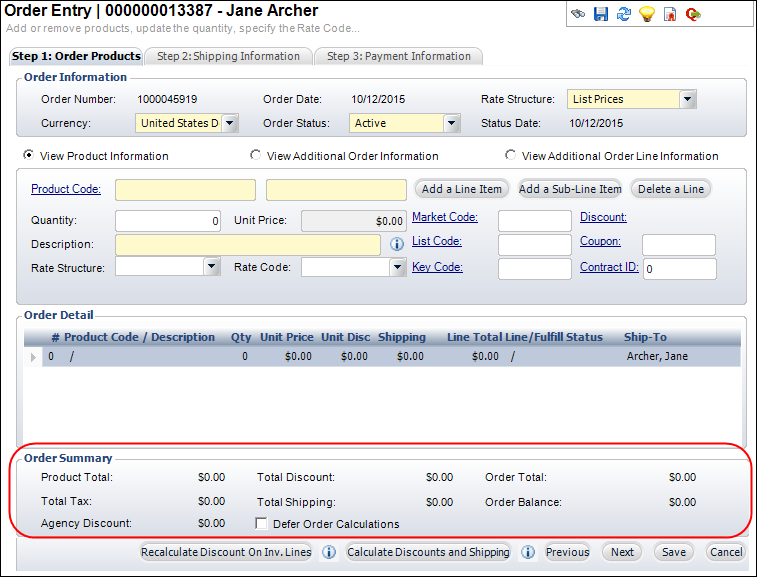
Task: Open the Product Code link
Action: pyautogui.click(x=66, y=189)
